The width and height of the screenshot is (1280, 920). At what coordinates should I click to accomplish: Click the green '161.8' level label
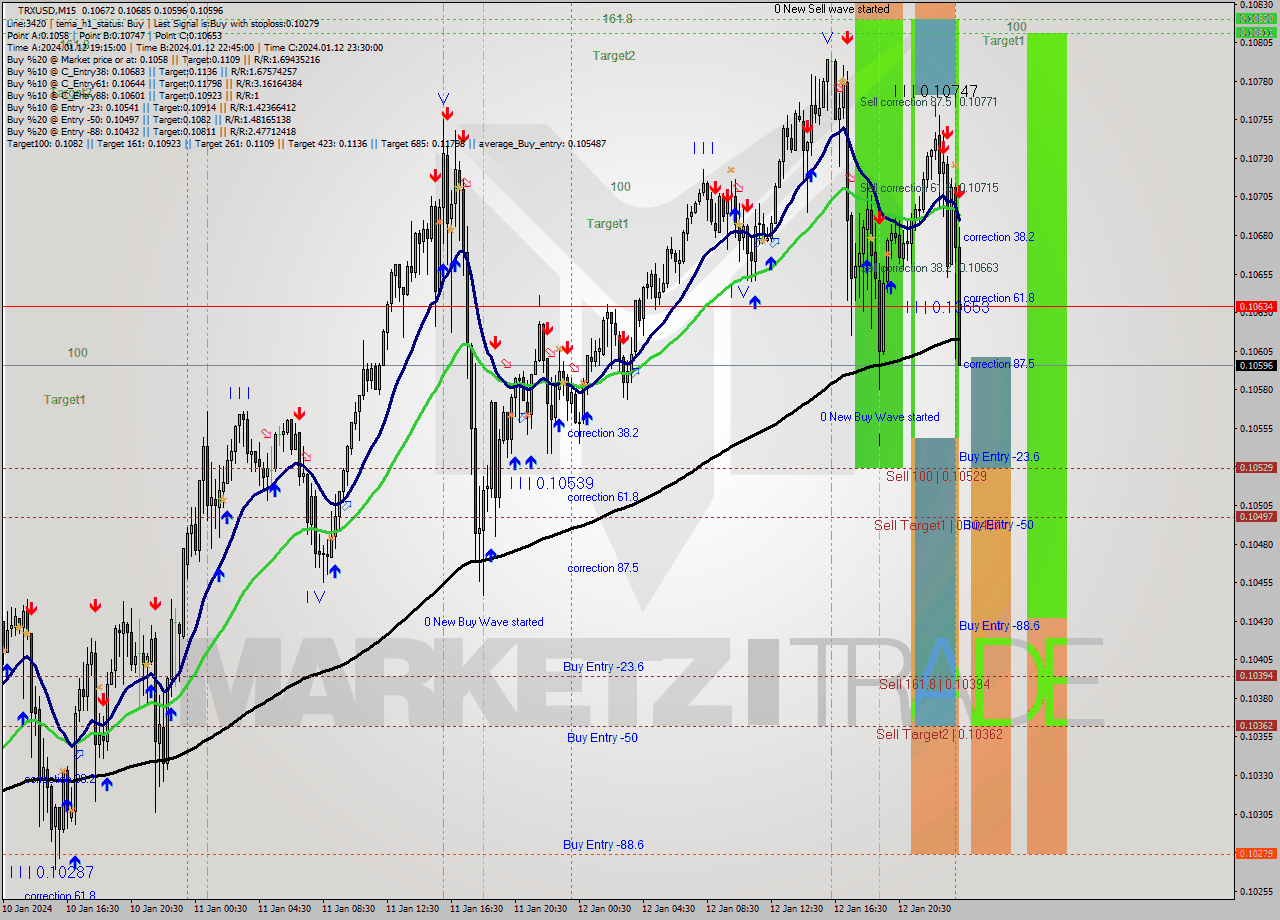pos(617,19)
